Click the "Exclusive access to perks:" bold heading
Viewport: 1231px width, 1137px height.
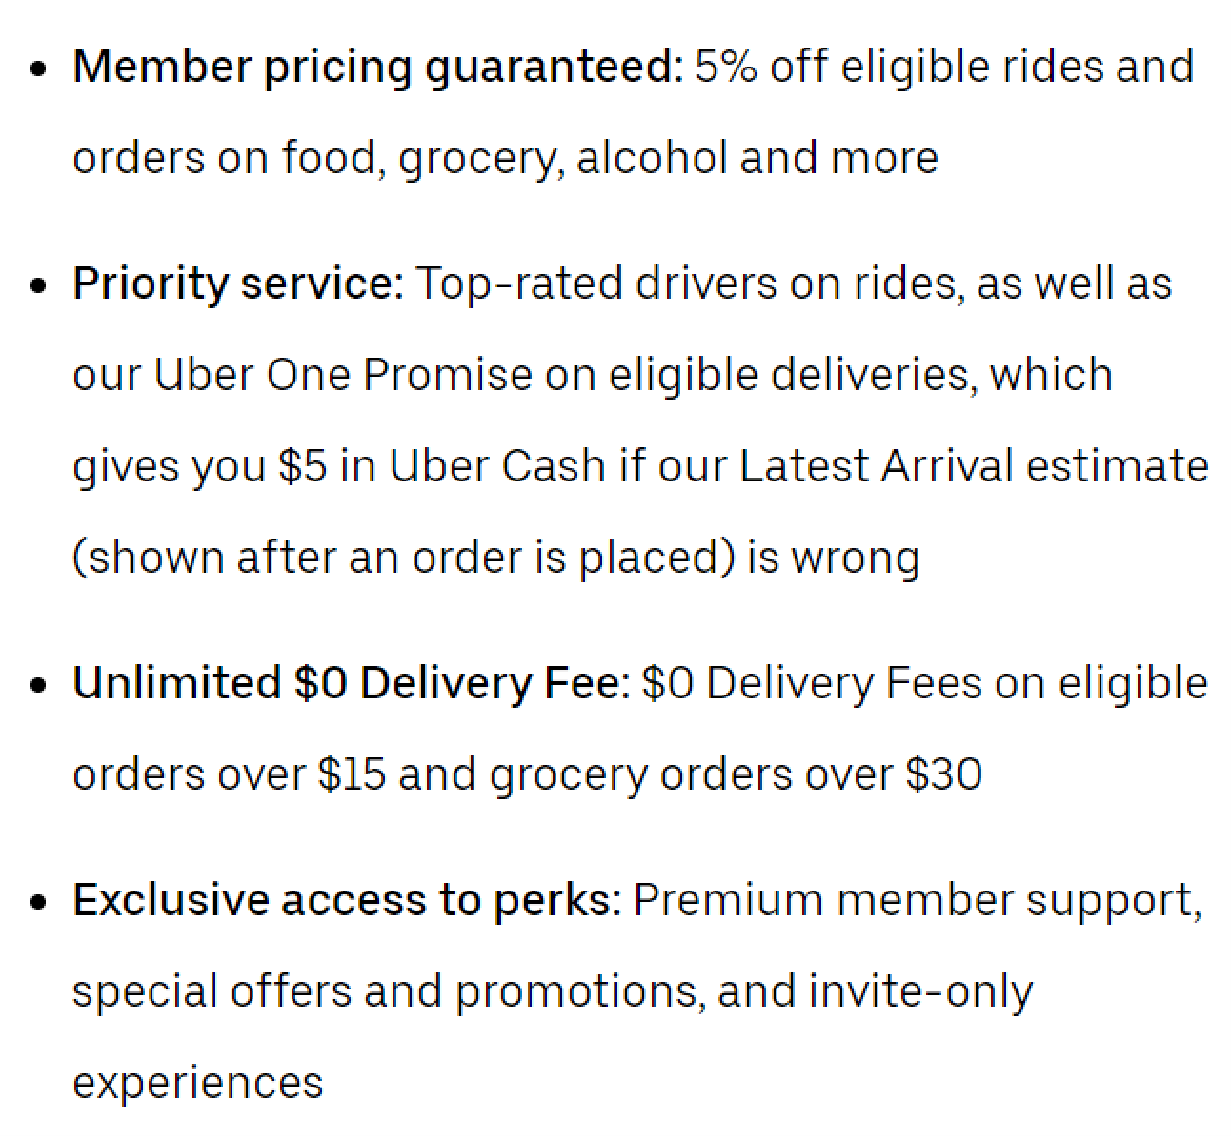click(347, 900)
